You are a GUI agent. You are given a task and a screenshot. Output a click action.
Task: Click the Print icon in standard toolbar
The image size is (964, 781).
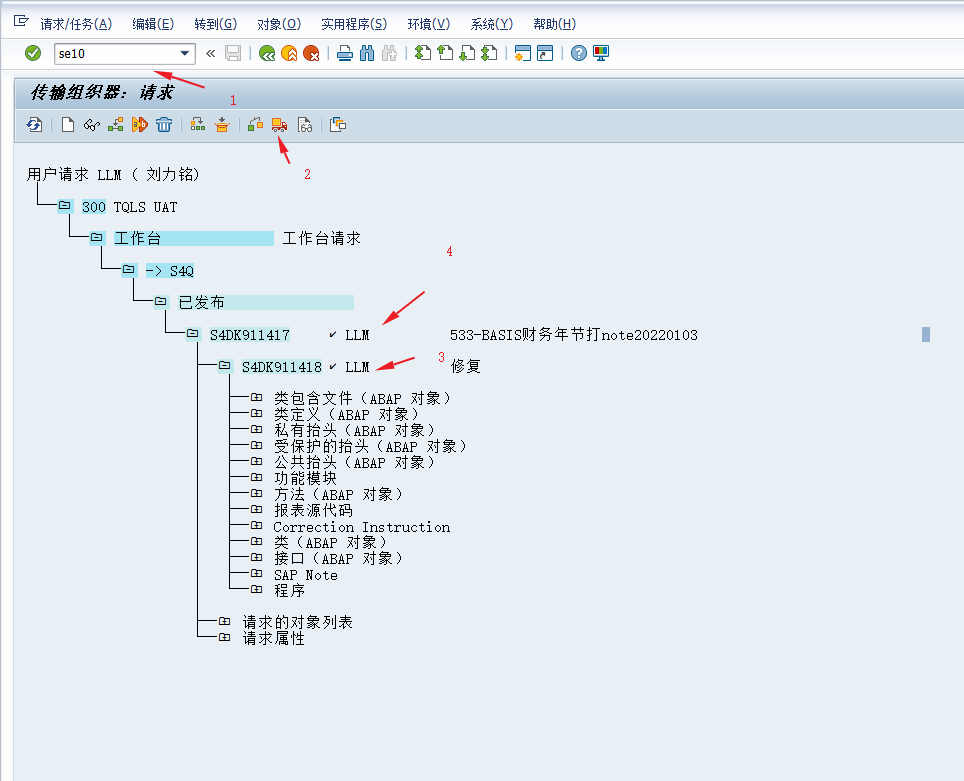pos(345,54)
